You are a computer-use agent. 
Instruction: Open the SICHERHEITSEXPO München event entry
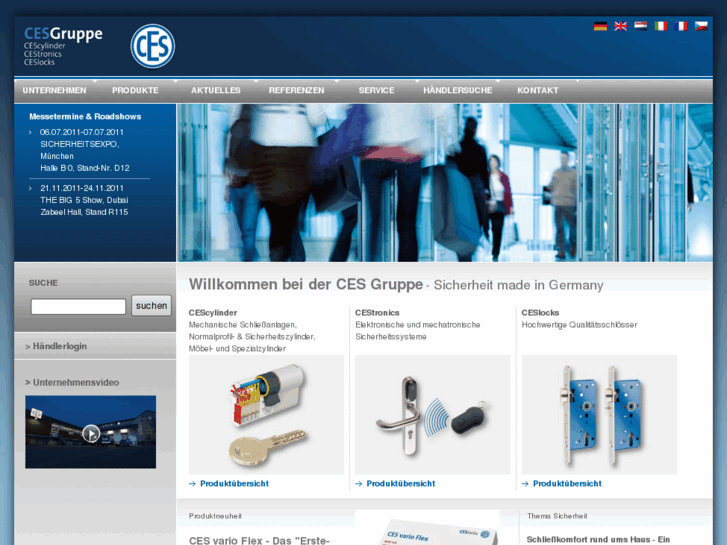click(84, 150)
